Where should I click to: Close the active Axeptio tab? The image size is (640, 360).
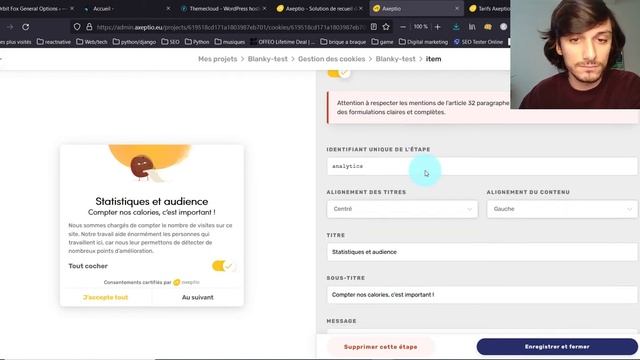(x=457, y=9)
